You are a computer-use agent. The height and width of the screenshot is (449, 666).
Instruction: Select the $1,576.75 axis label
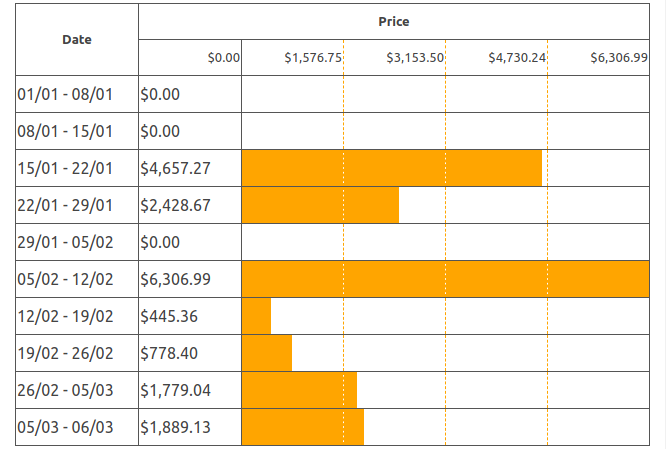[x=313, y=58]
